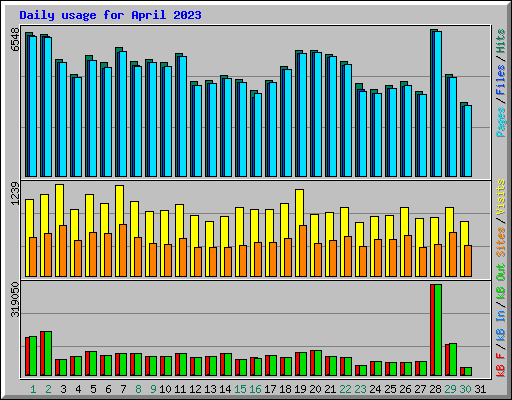Click day 29 on the x-axis
512x400 pixels.
tap(450, 389)
